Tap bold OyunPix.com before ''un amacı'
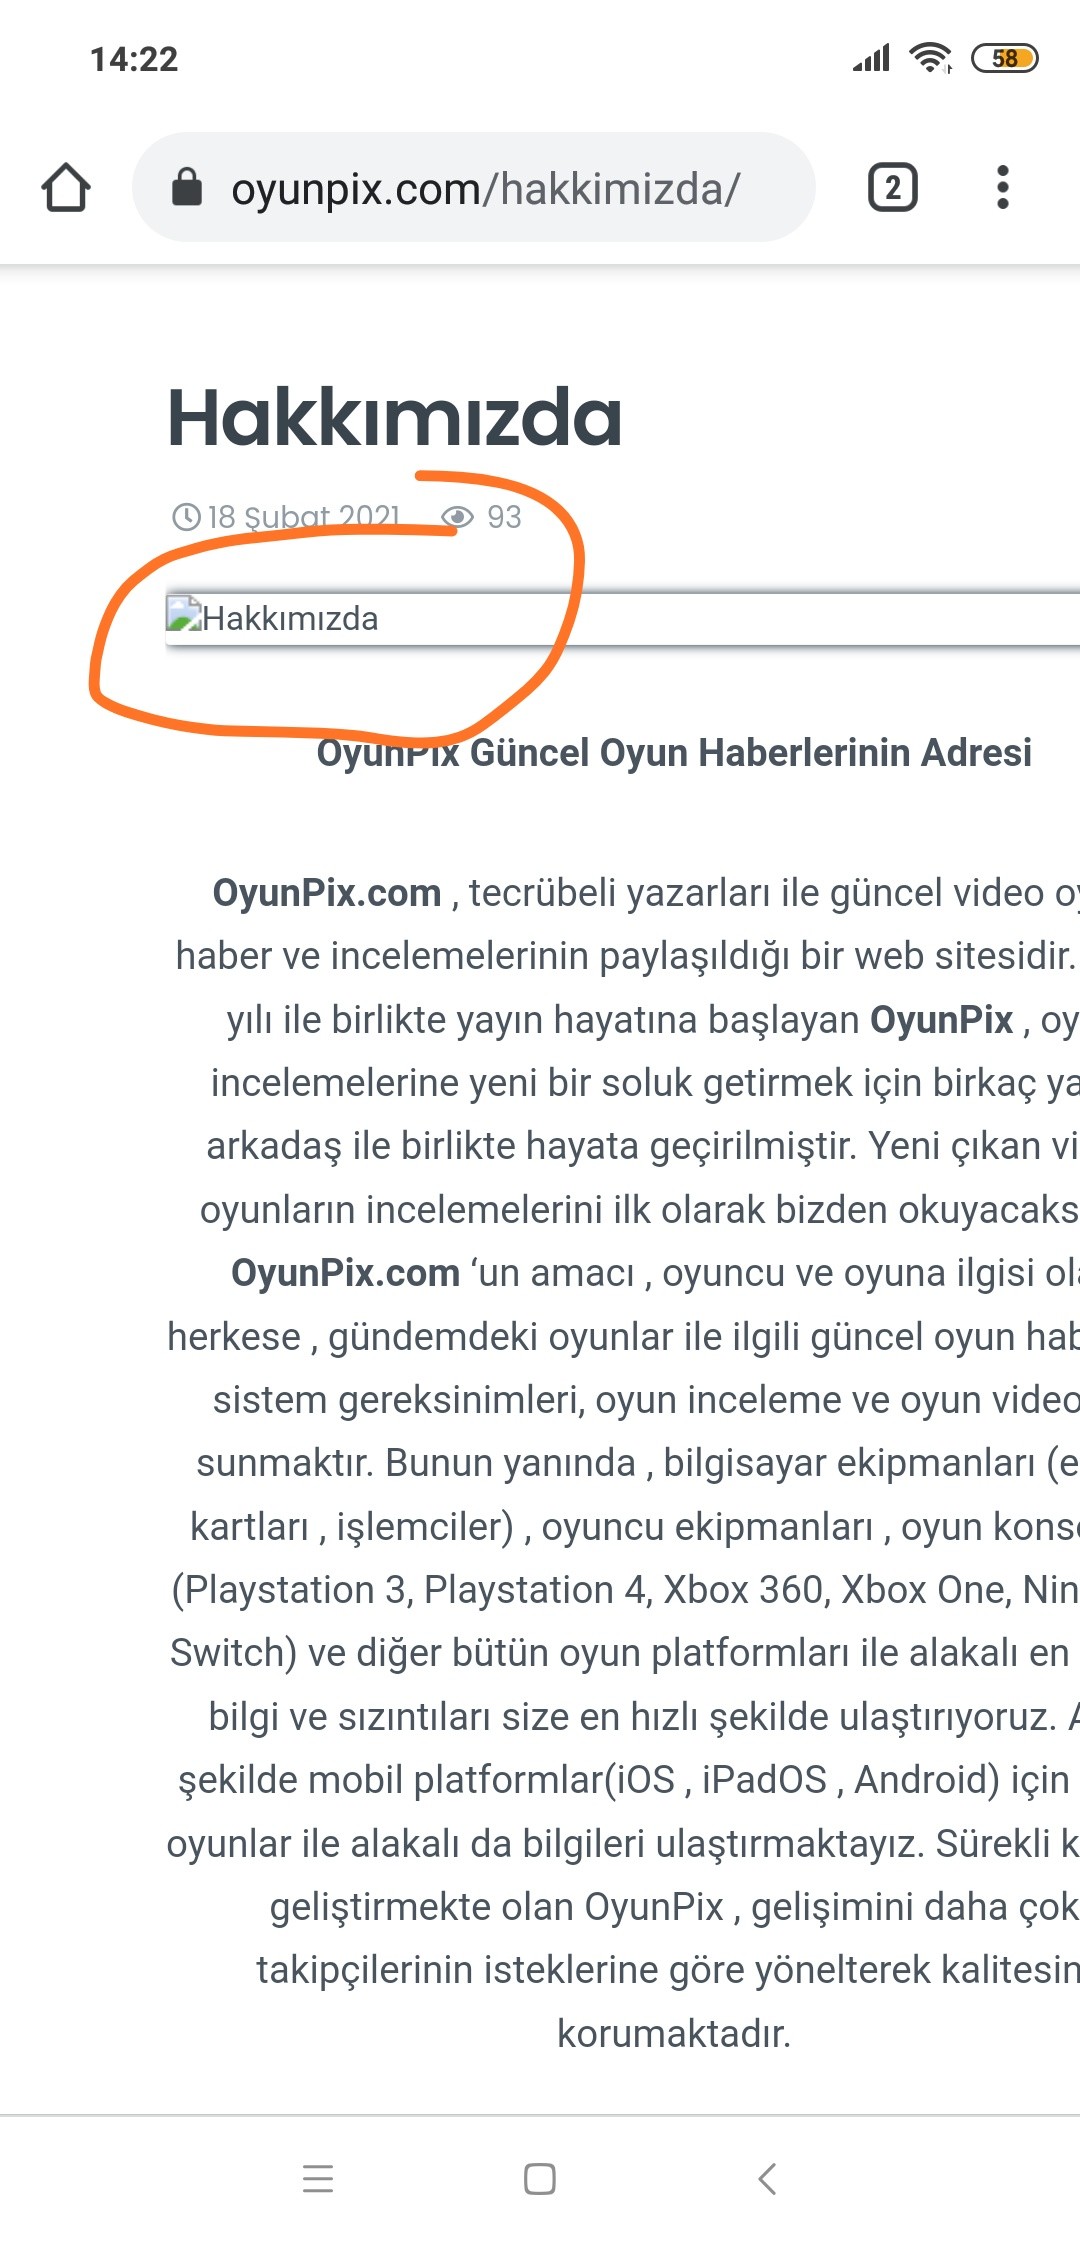 pos(345,1273)
